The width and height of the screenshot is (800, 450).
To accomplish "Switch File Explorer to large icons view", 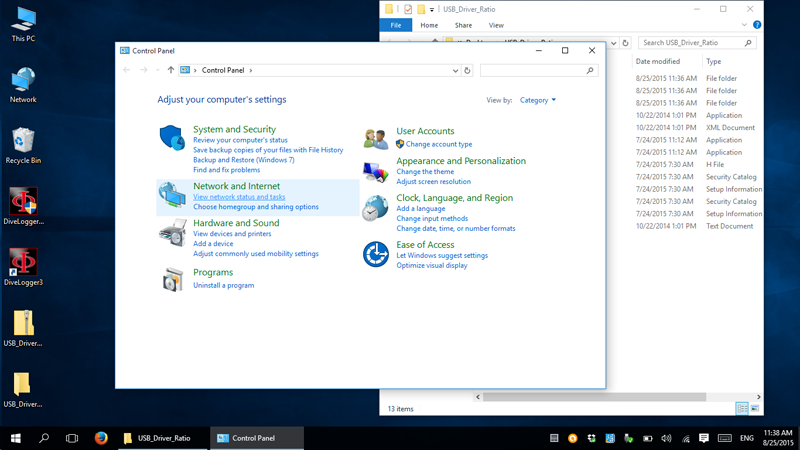I will coord(755,408).
